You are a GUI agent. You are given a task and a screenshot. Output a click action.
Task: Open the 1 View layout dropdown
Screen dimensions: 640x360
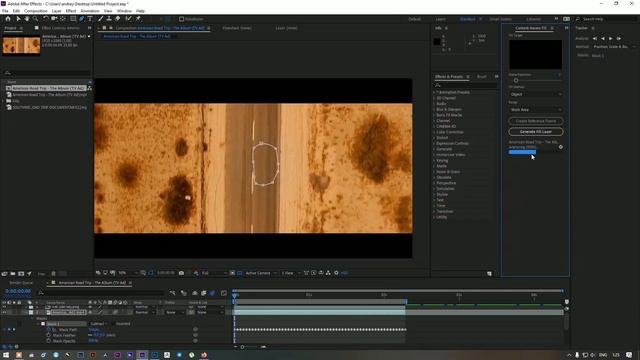(x=291, y=273)
